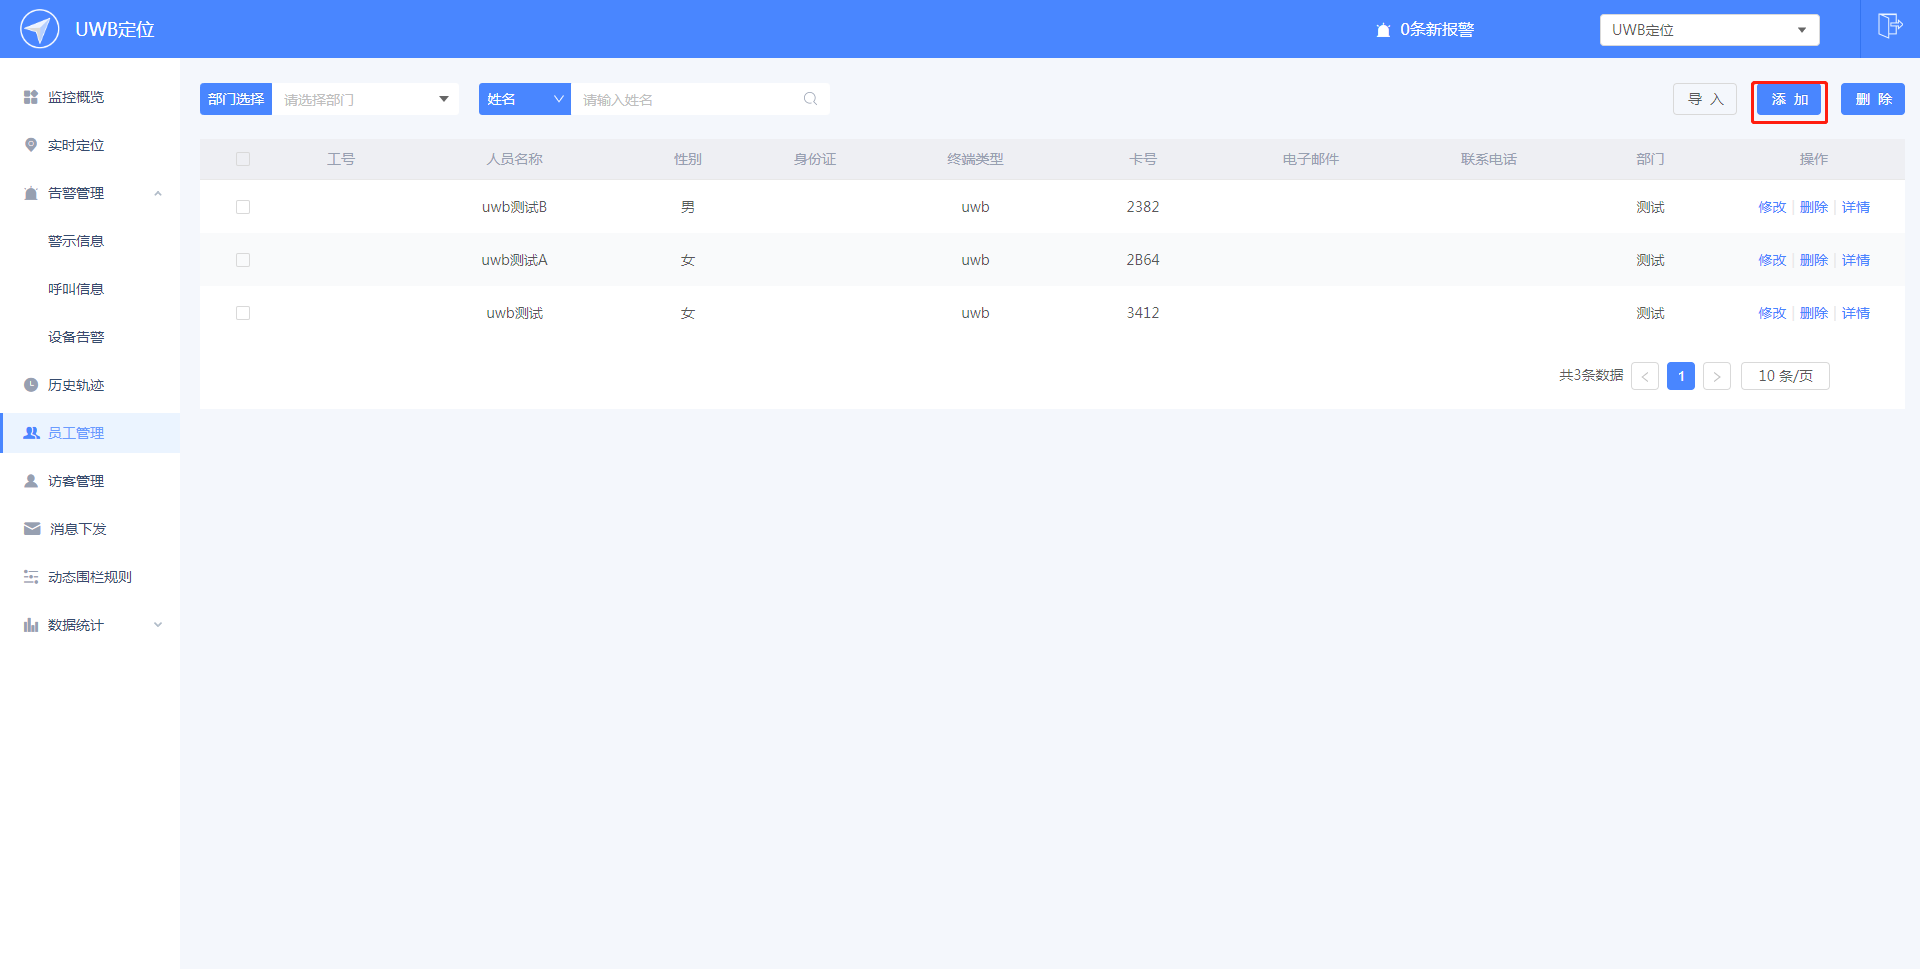Click the search magnifier icon in name field
The height and width of the screenshot is (969, 1920).
pos(810,99)
